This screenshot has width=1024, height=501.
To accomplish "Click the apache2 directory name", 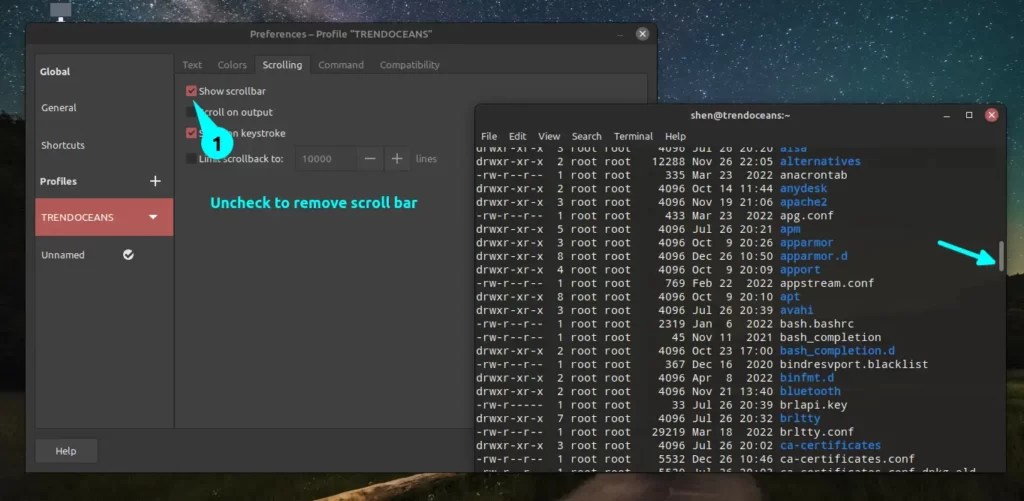I will 803,202.
